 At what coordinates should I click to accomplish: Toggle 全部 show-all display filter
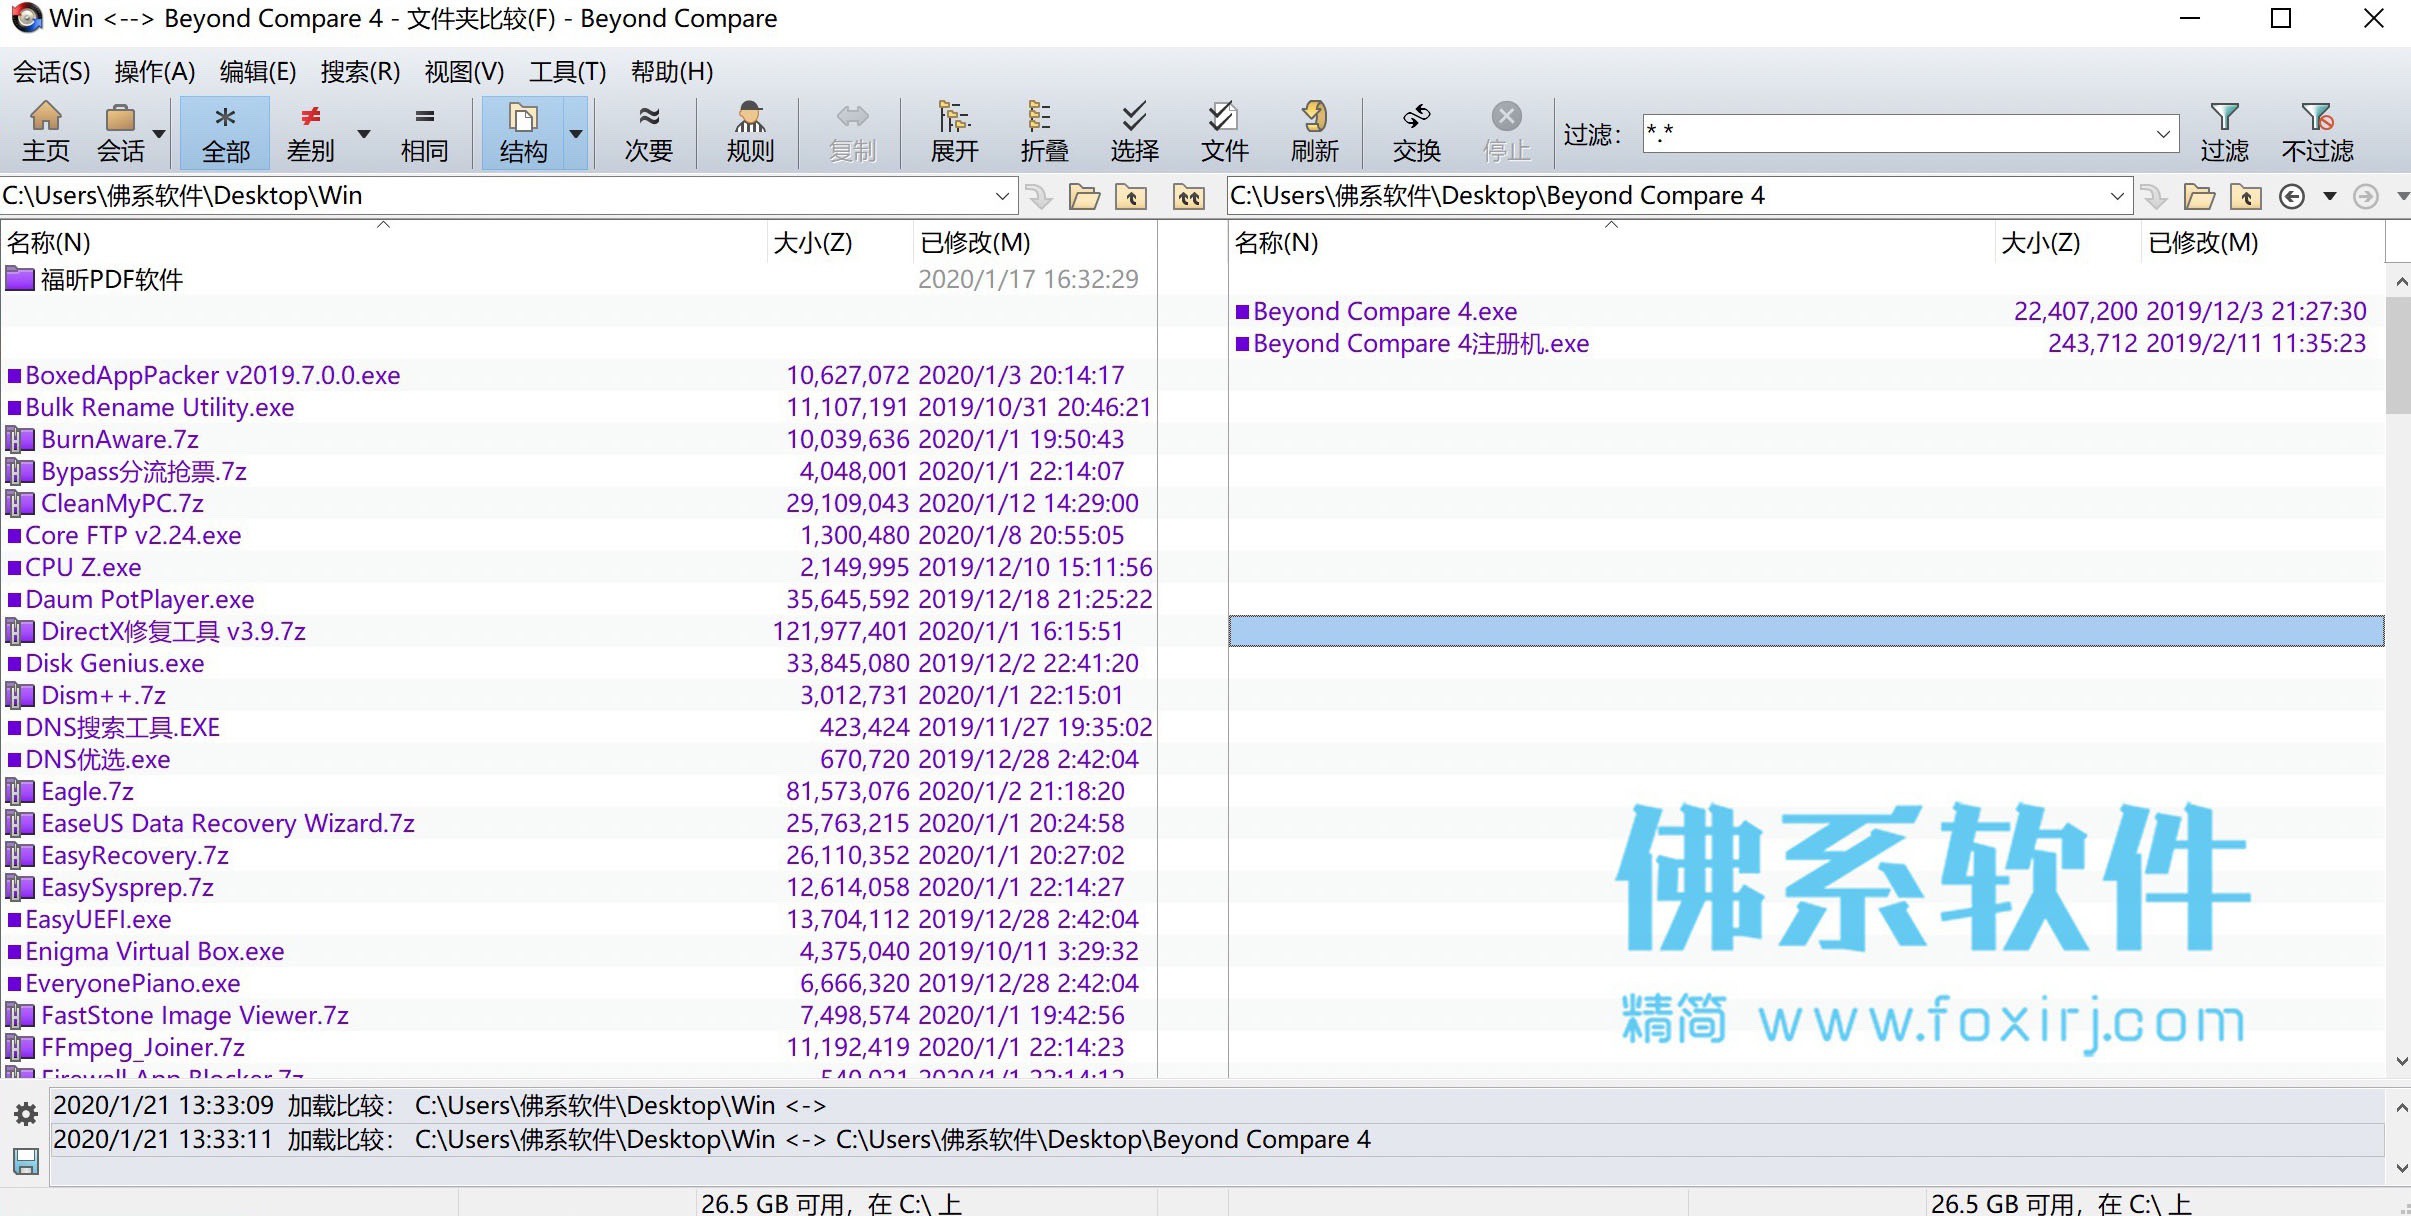[x=226, y=132]
